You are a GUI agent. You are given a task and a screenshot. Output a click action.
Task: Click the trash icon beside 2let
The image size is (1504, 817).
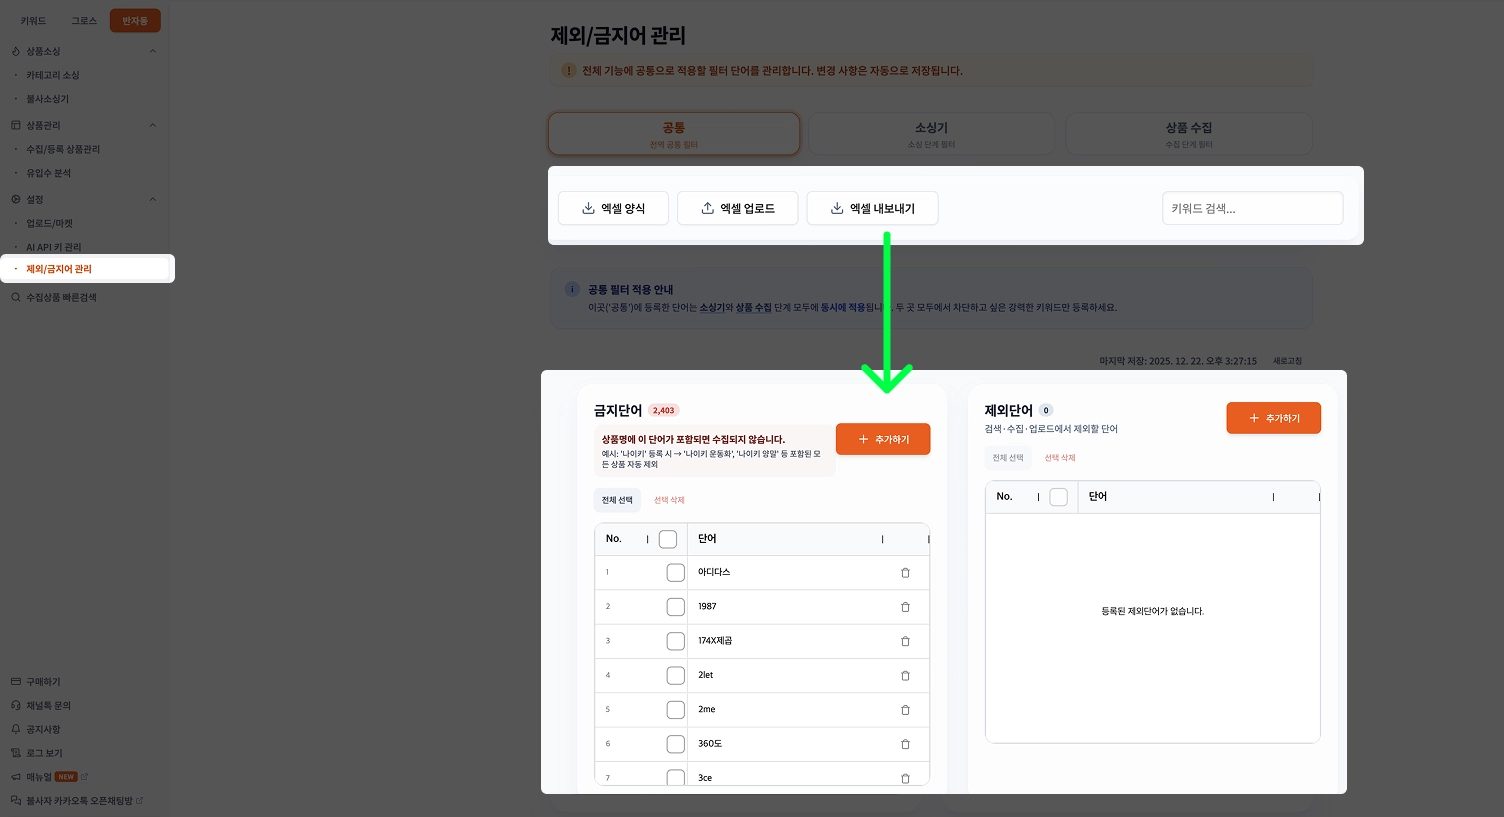pyautogui.click(x=905, y=676)
